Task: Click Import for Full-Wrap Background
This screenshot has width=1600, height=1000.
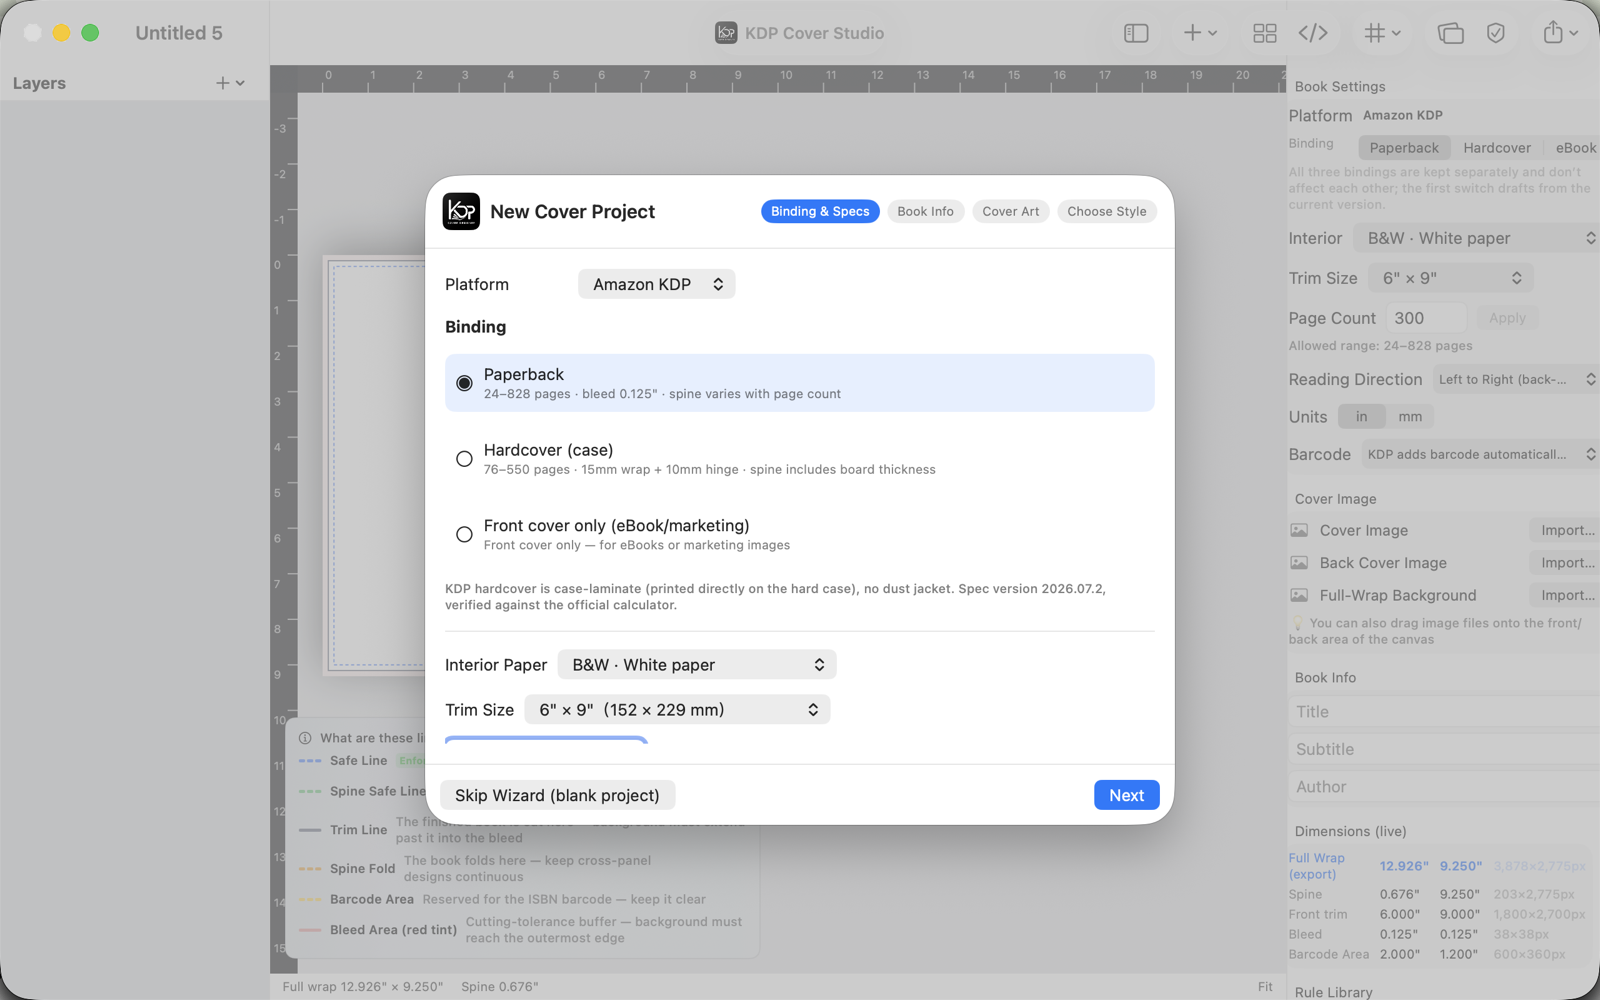Action: pyautogui.click(x=1566, y=595)
